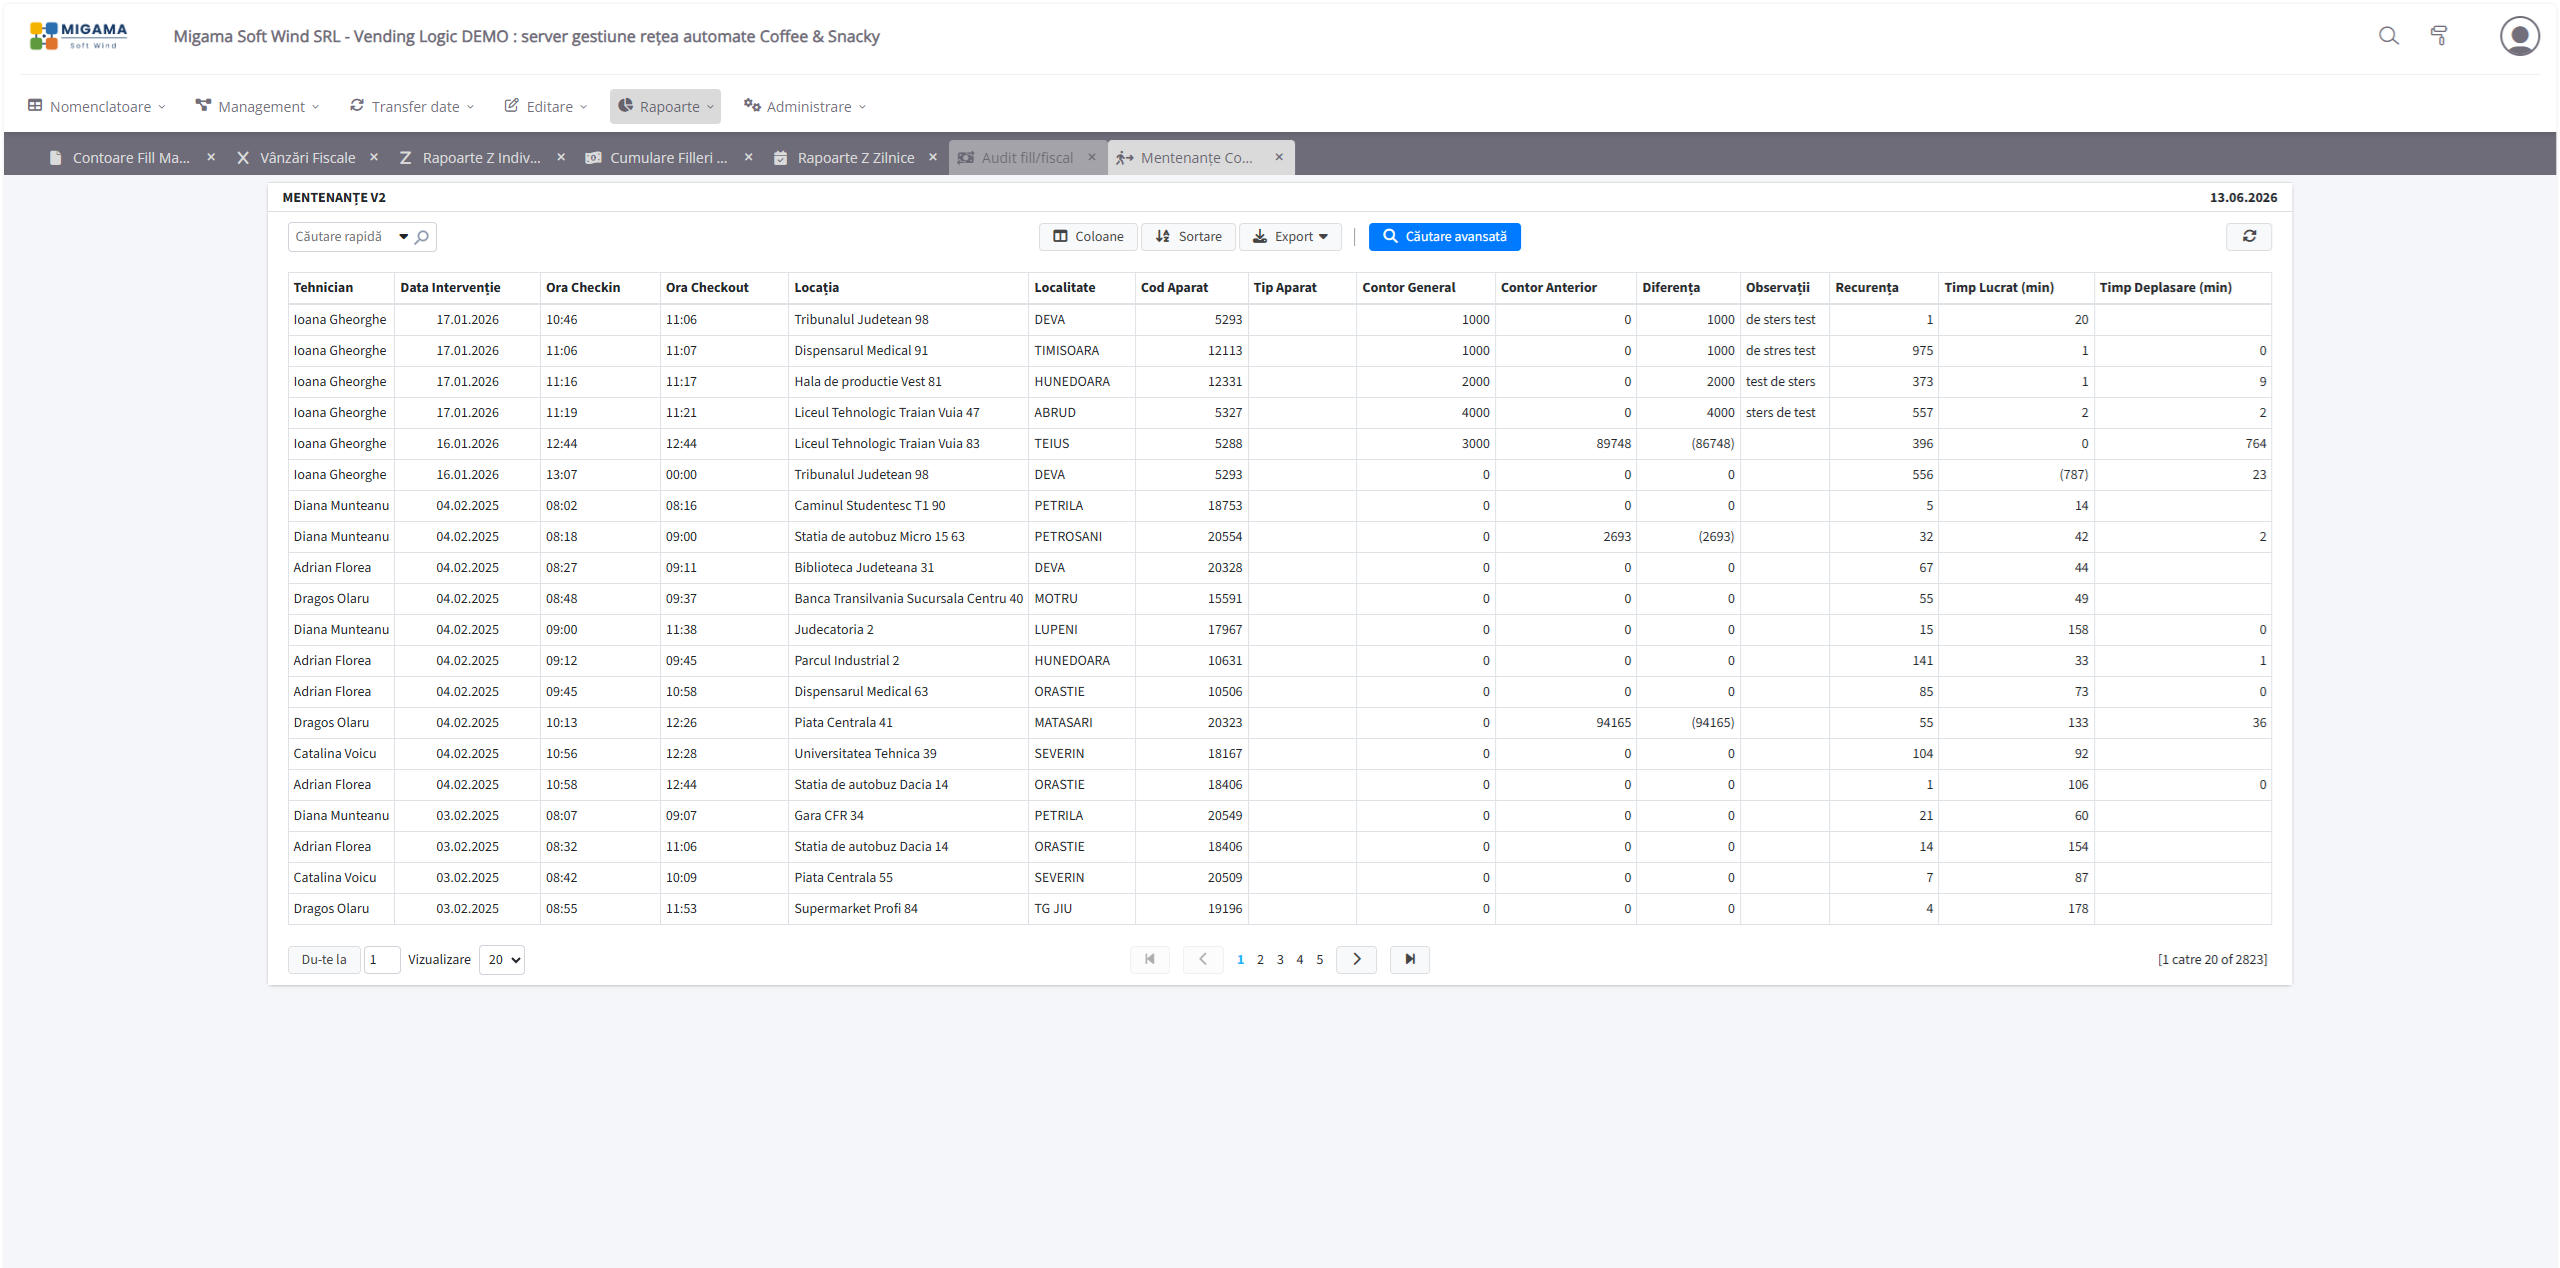The height and width of the screenshot is (1268, 2560).
Task: Click the Căutare rapidă input field
Action: 342,237
